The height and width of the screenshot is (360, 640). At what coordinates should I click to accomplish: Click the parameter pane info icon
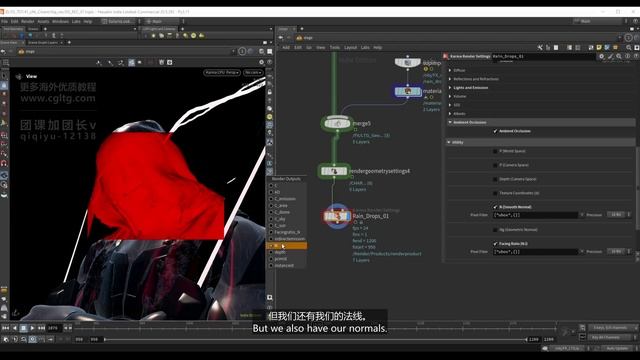point(627,56)
